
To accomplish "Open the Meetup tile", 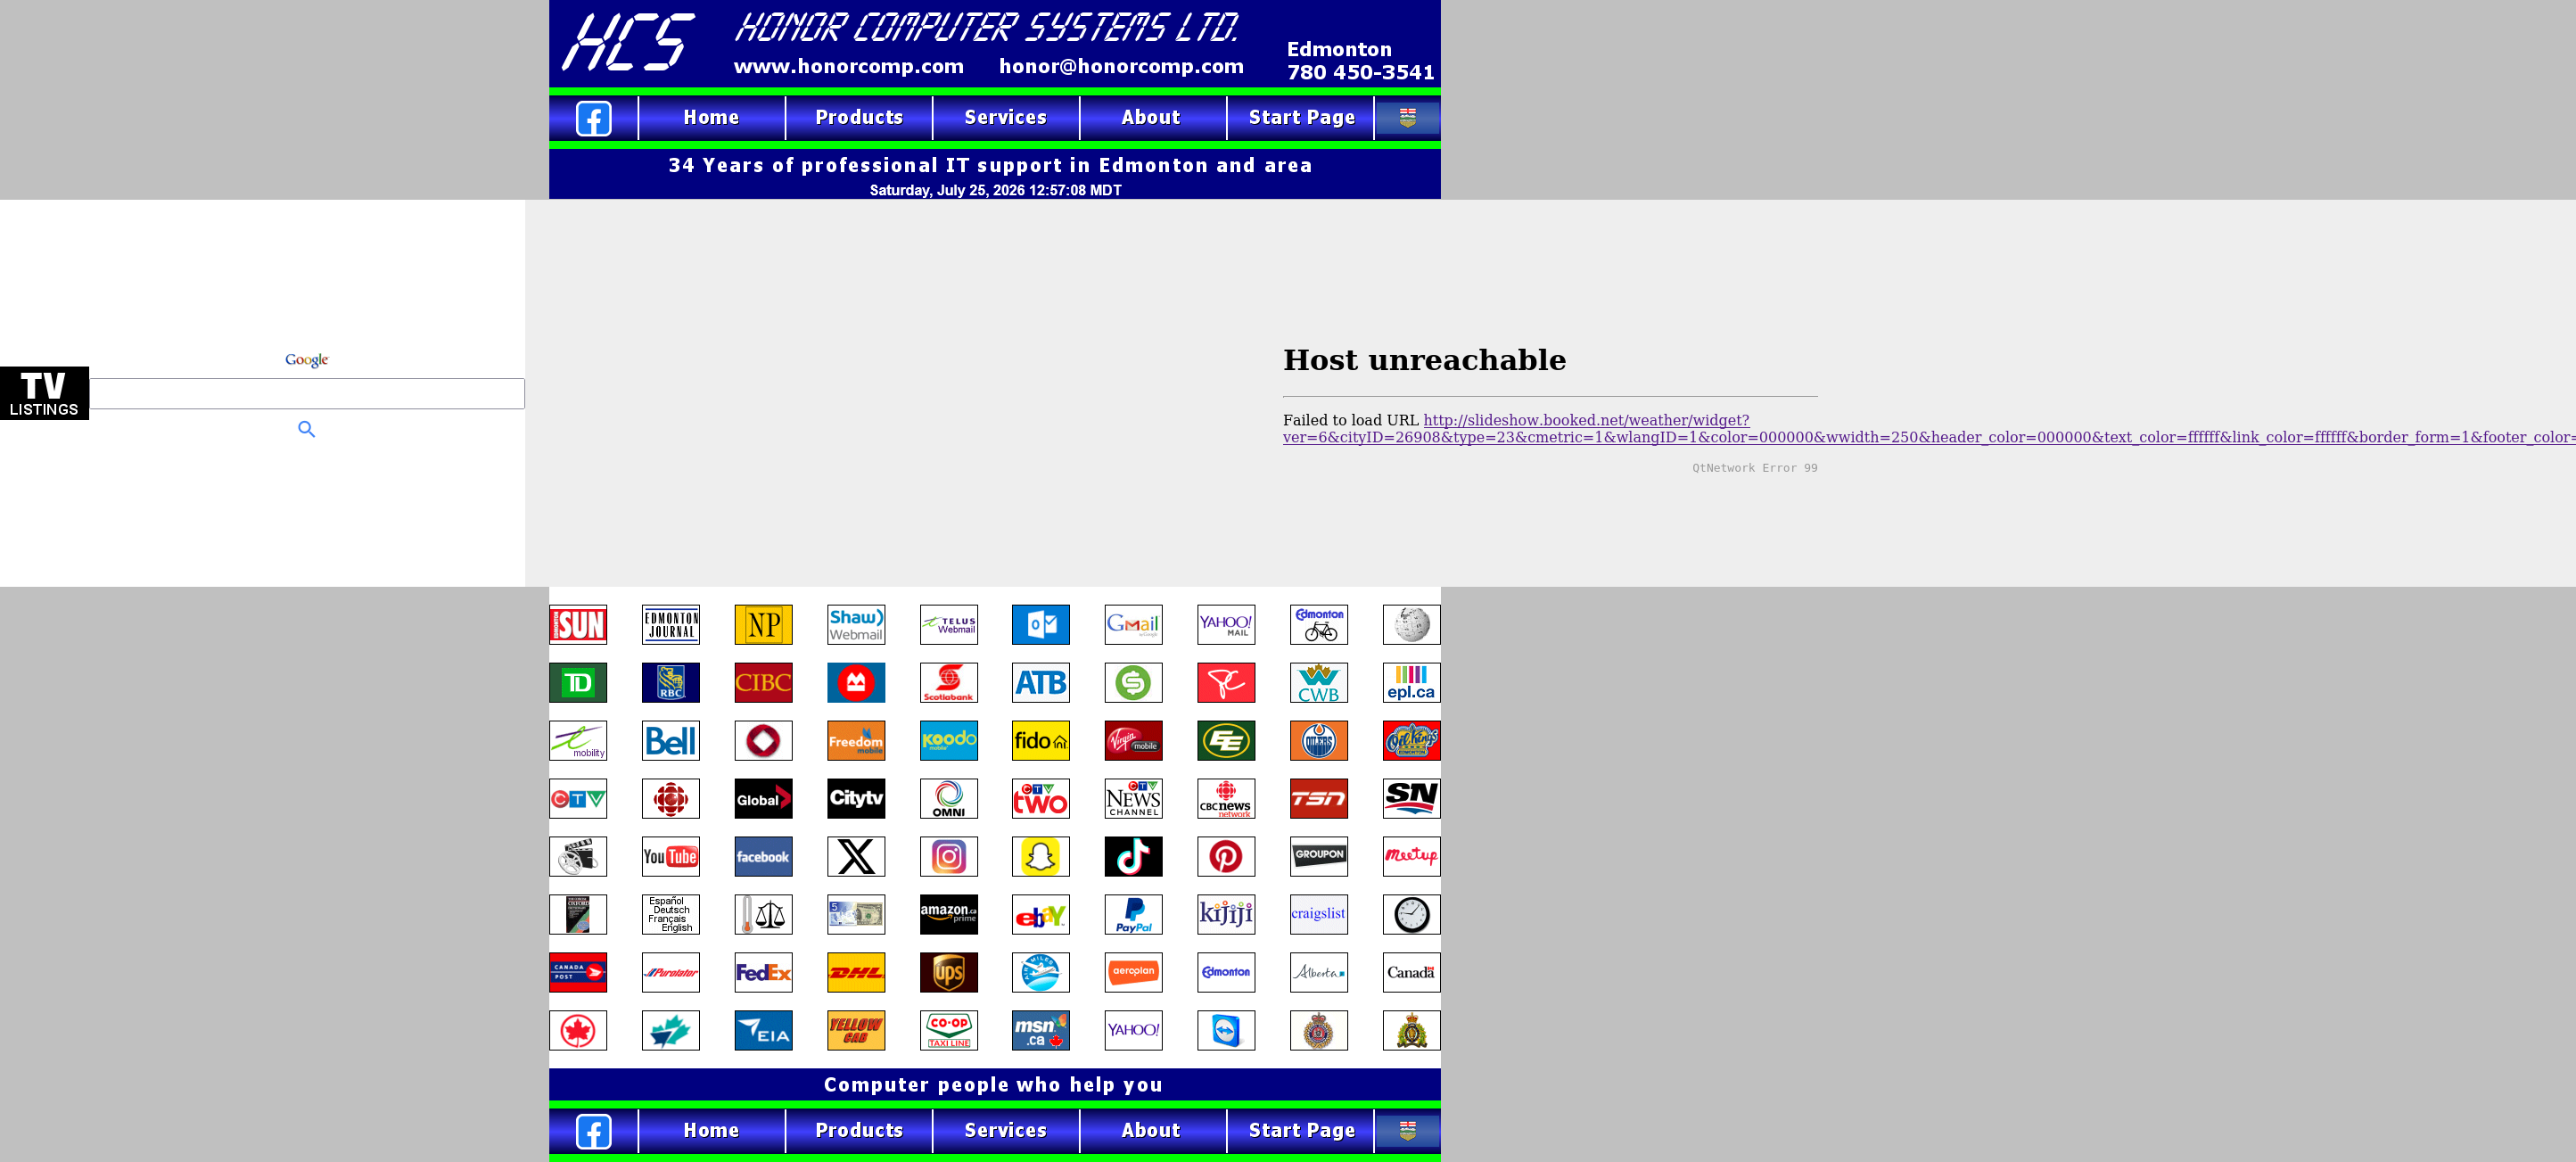I will [1412, 857].
